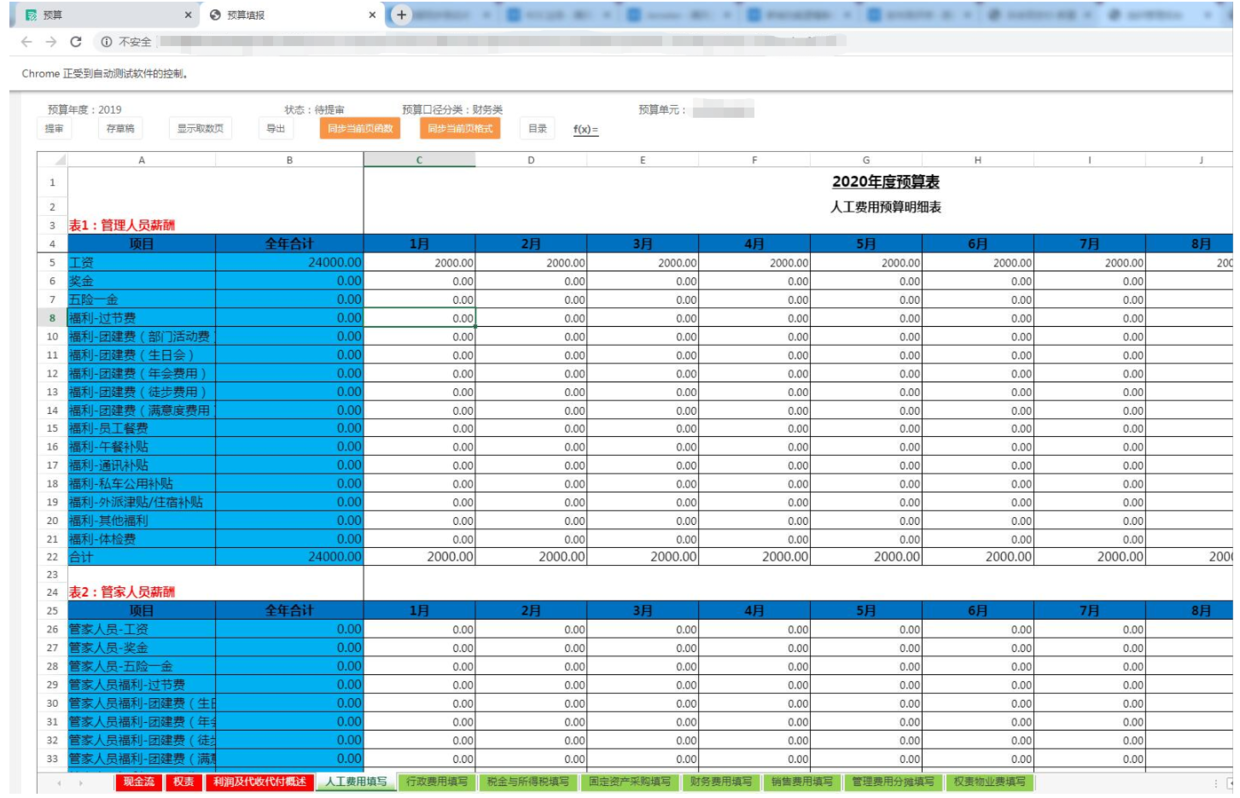Click 同步当前页格式 orange button

[x=460, y=129]
